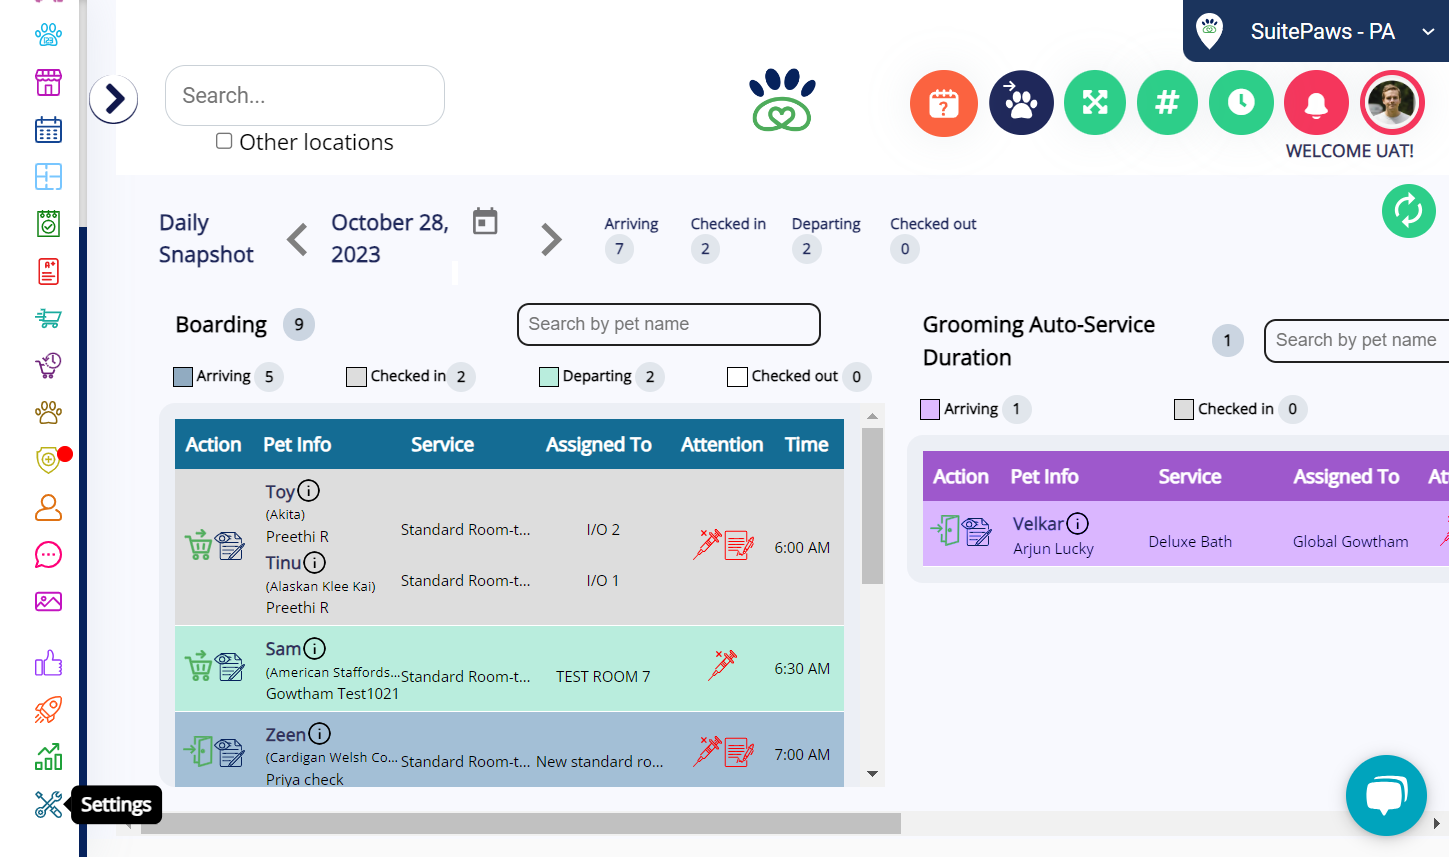
Task: Open the store icon in the sidebar
Action: pos(48,82)
